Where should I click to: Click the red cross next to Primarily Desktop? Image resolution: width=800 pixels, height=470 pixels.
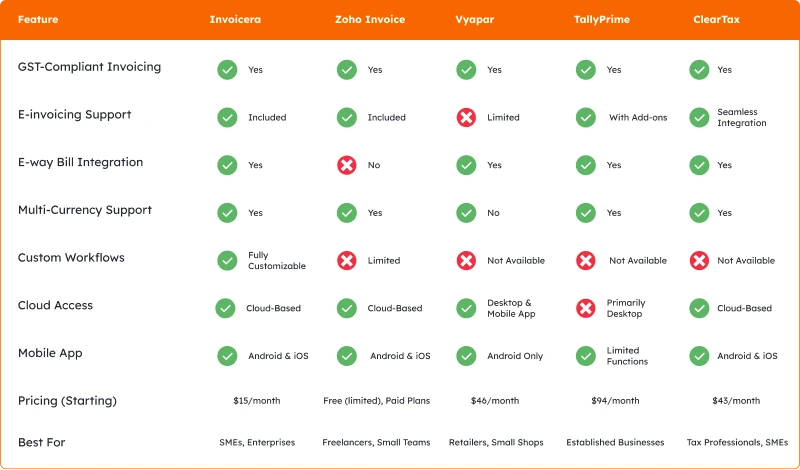[x=586, y=308]
